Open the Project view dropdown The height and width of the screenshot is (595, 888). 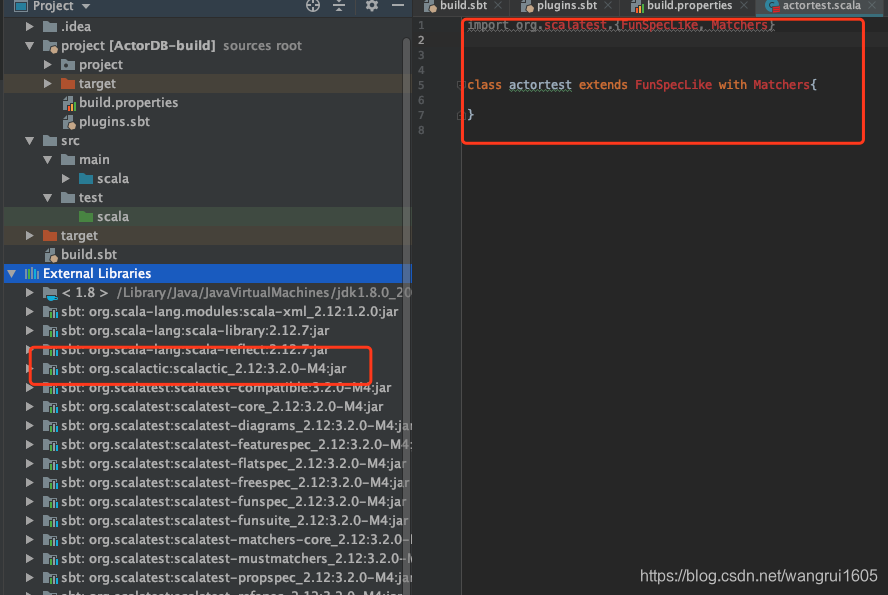(86, 6)
